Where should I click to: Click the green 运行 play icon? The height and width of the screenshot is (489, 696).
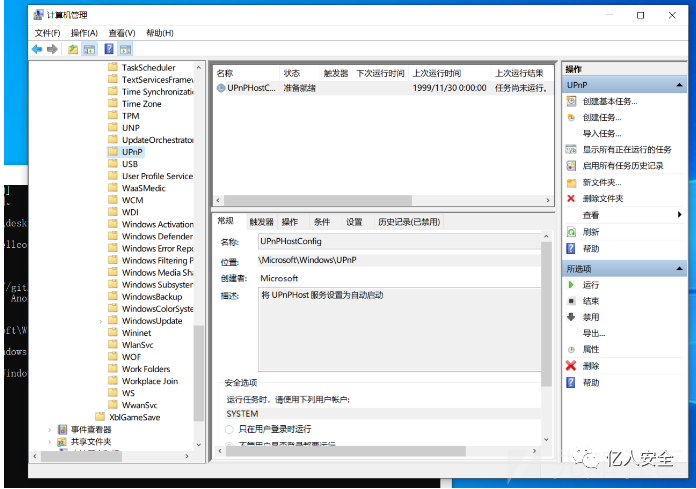[x=571, y=285]
